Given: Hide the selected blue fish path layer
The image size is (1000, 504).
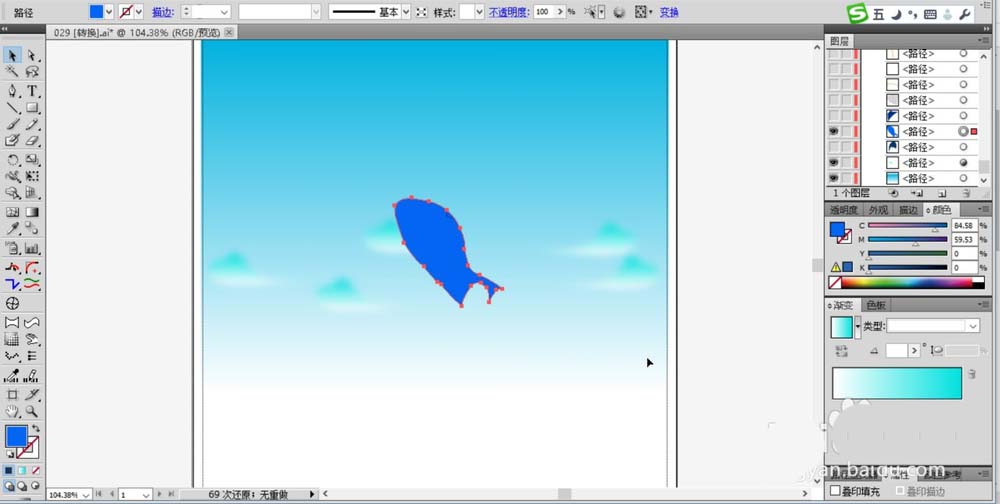Looking at the screenshot, I should [833, 131].
